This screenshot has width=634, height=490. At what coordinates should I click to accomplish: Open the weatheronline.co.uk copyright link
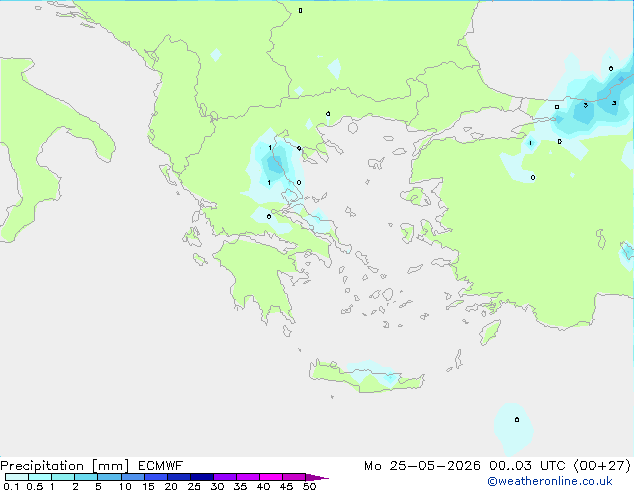point(550,481)
